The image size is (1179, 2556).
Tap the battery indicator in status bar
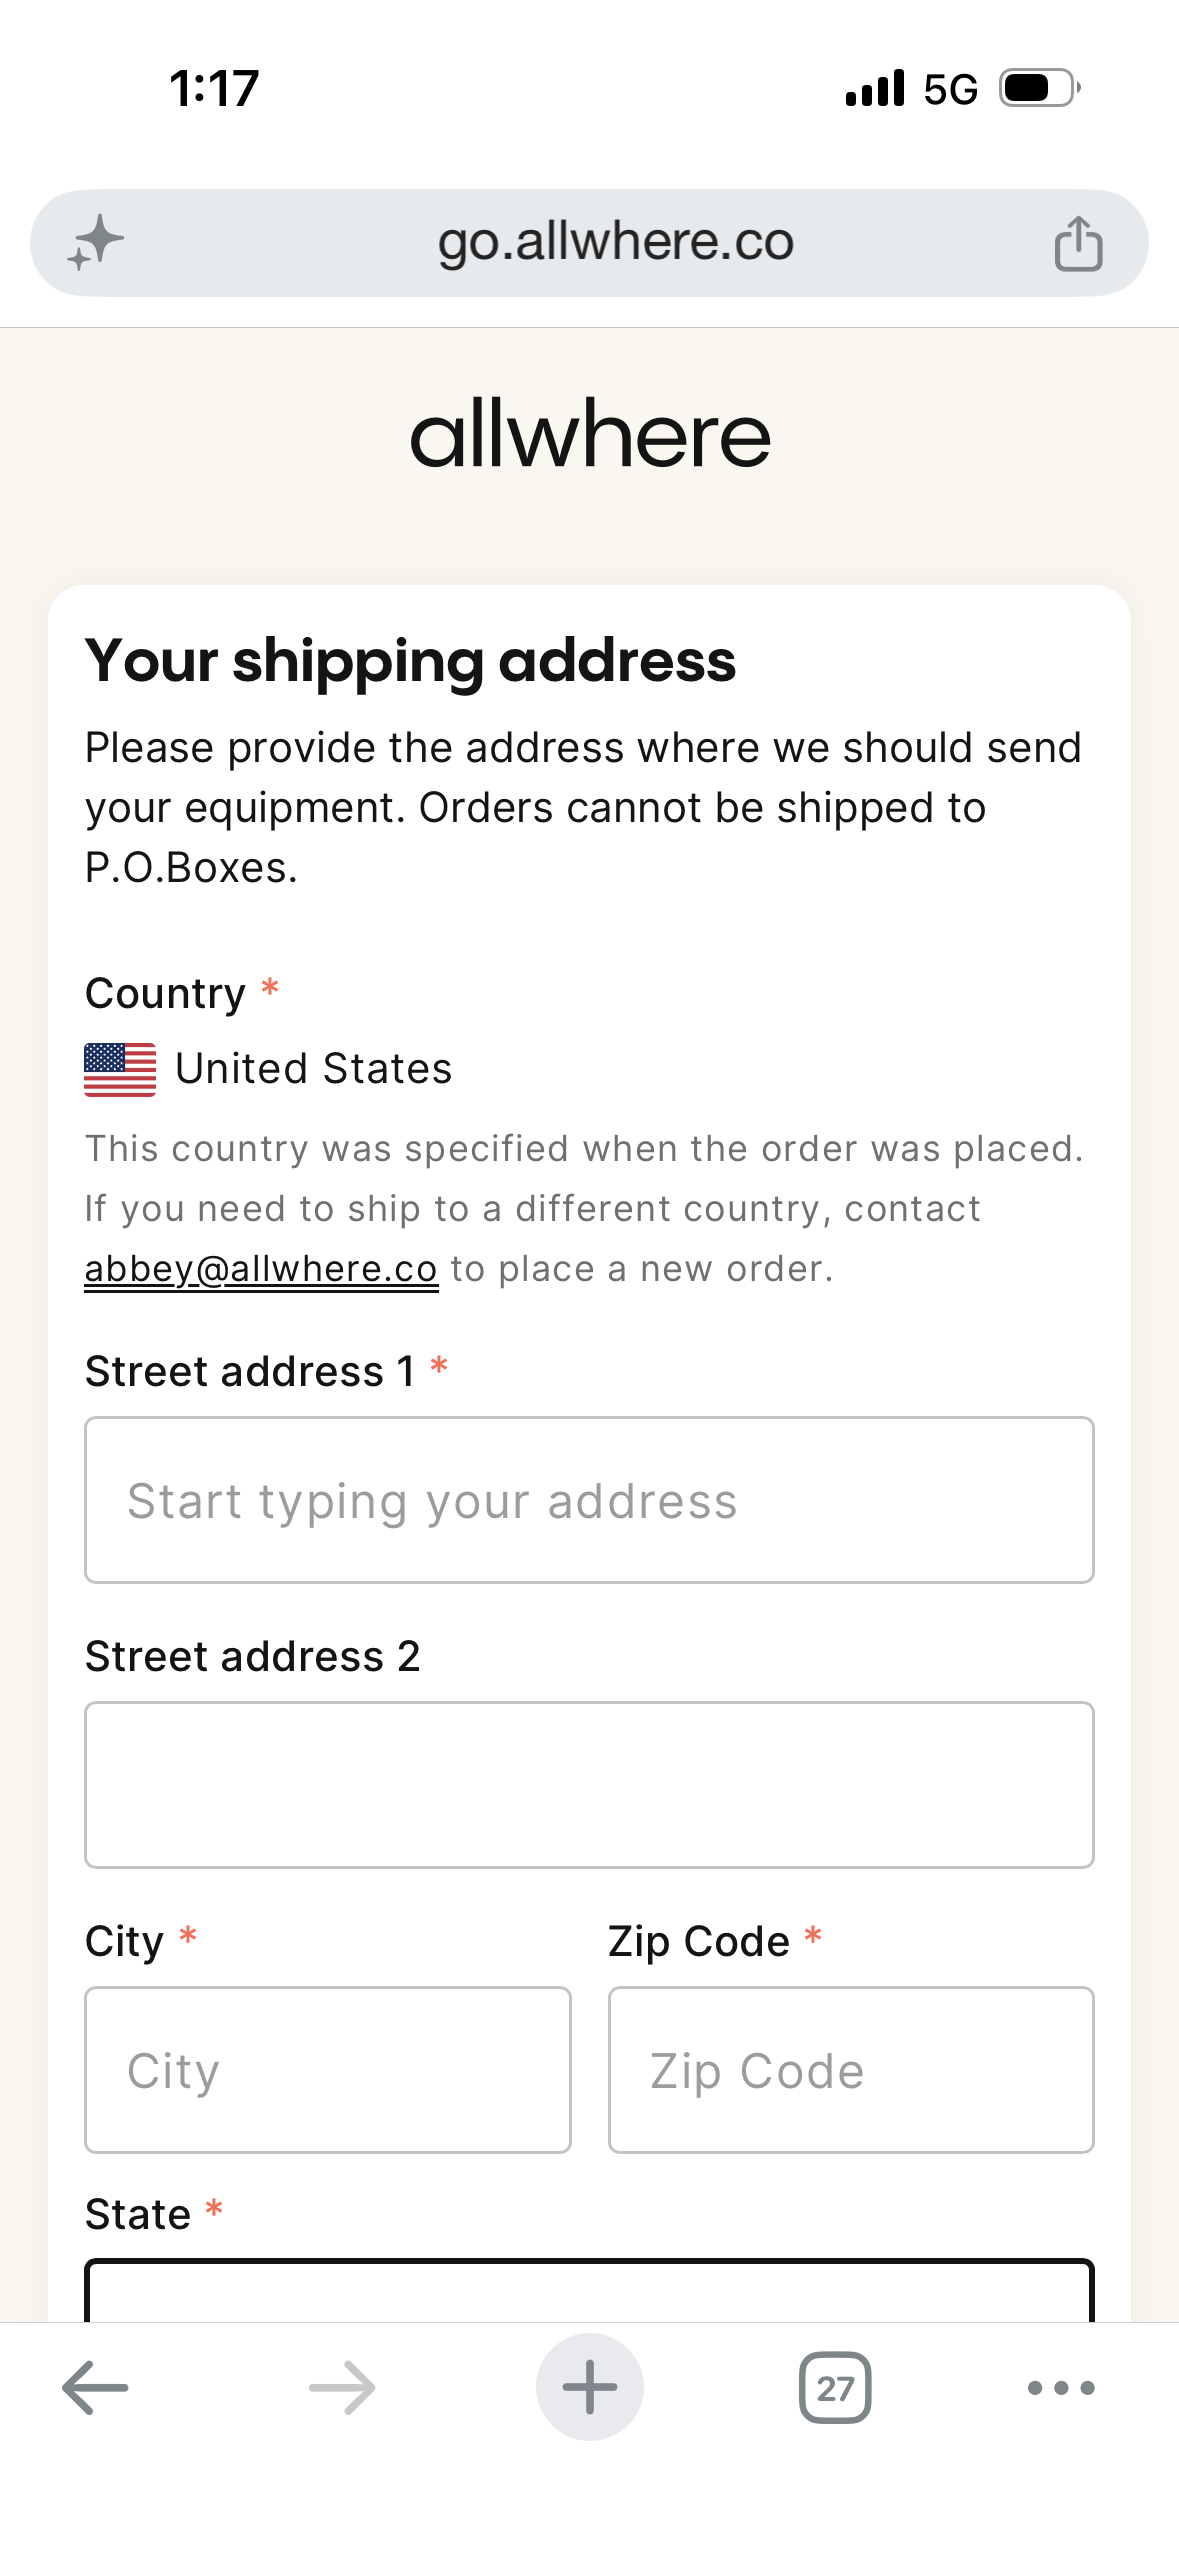[1040, 88]
